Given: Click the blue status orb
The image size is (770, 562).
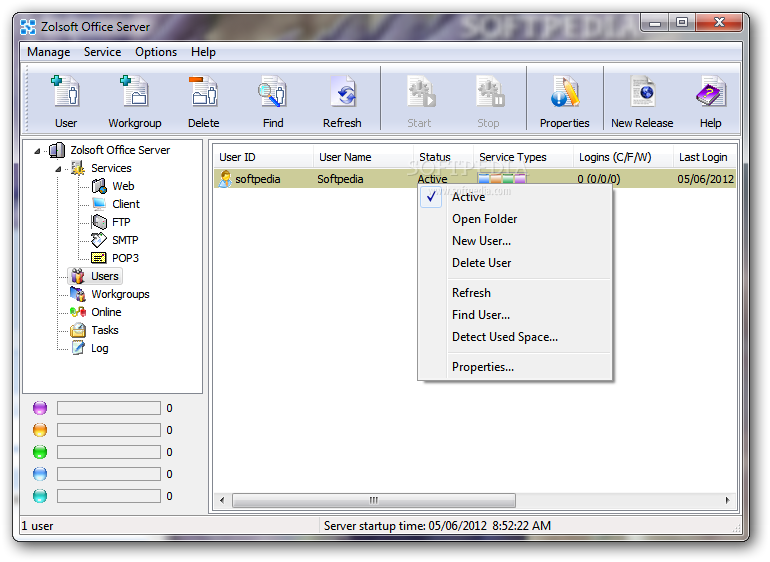Looking at the screenshot, I should click(x=40, y=474).
